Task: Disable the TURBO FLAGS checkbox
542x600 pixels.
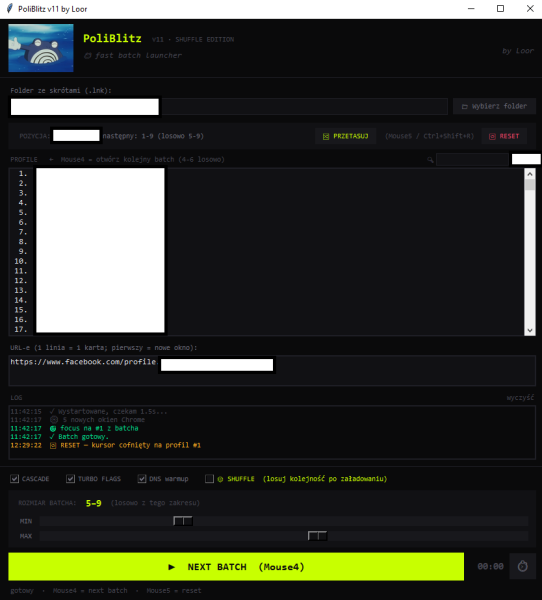Action: 70,479
